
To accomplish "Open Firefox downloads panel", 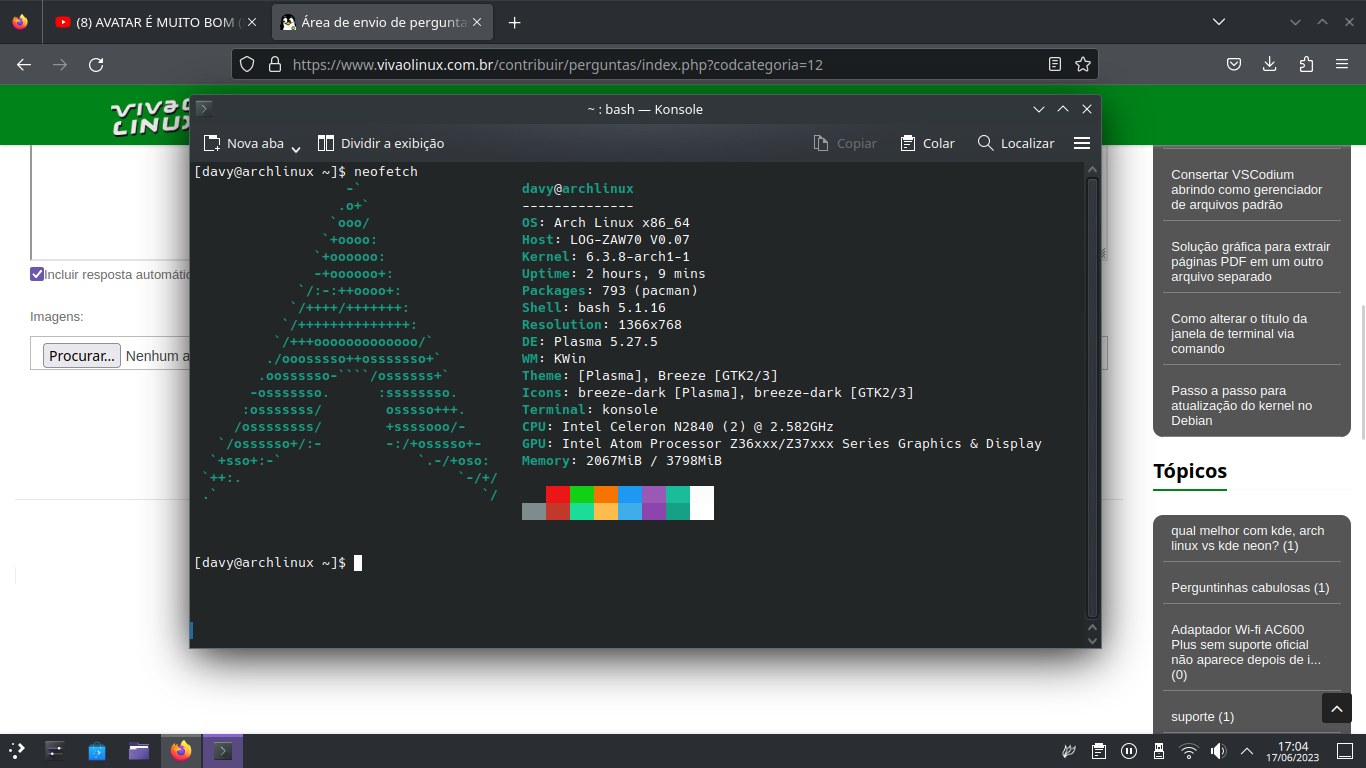I will click(x=1270, y=64).
